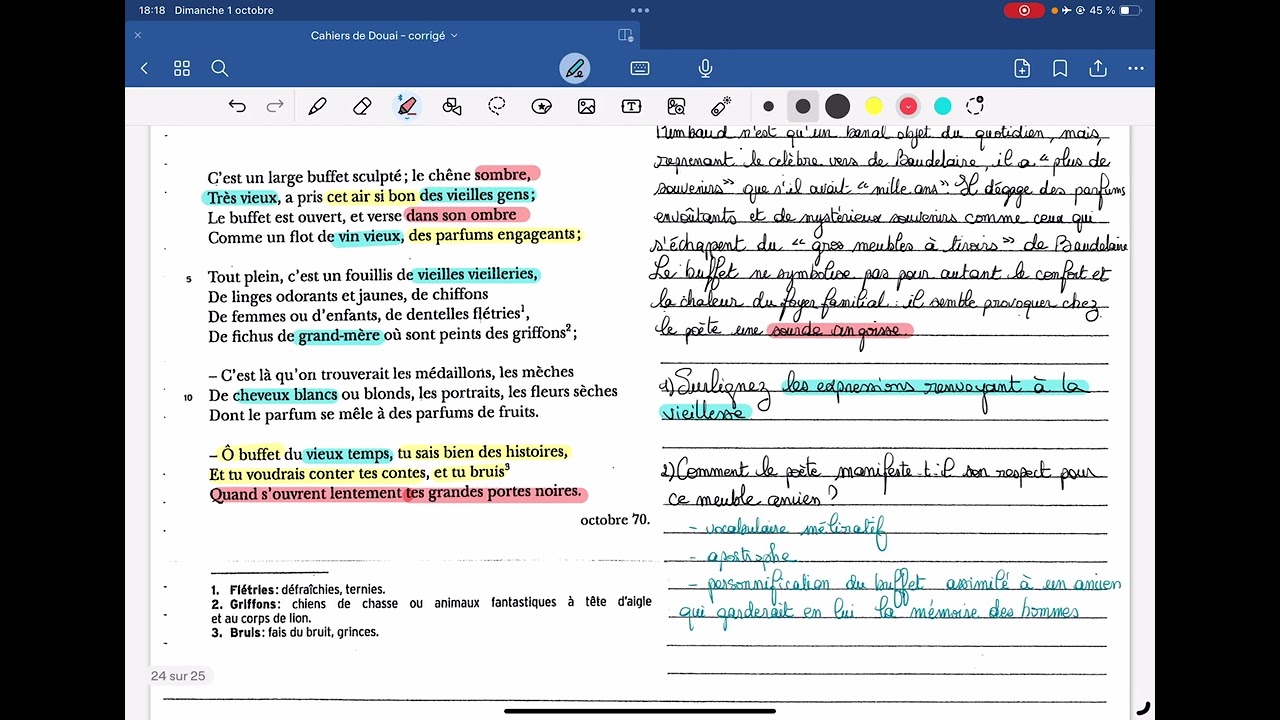Tap the phrase des parfums engageants
This screenshot has height=720, width=1280.
point(494,235)
